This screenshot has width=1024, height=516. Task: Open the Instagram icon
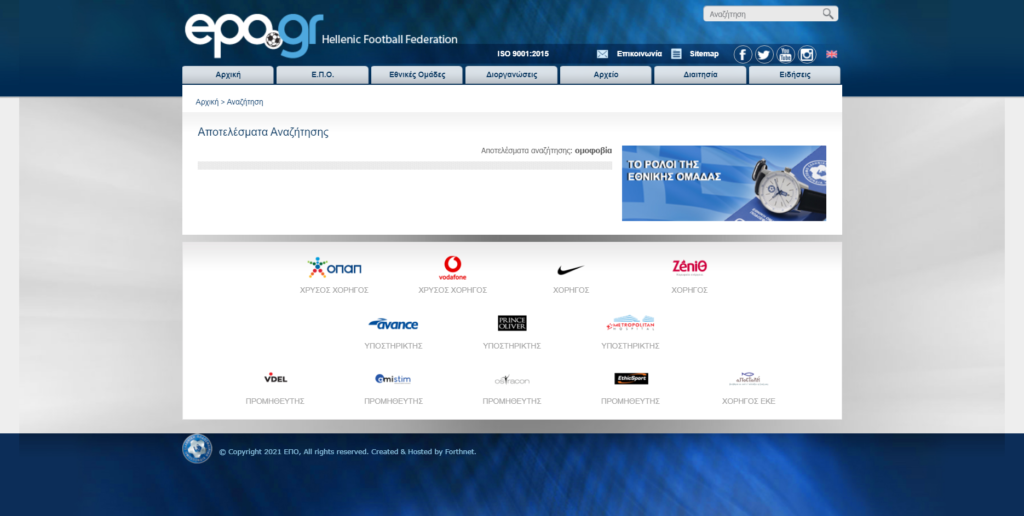click(x=807, y=54)
